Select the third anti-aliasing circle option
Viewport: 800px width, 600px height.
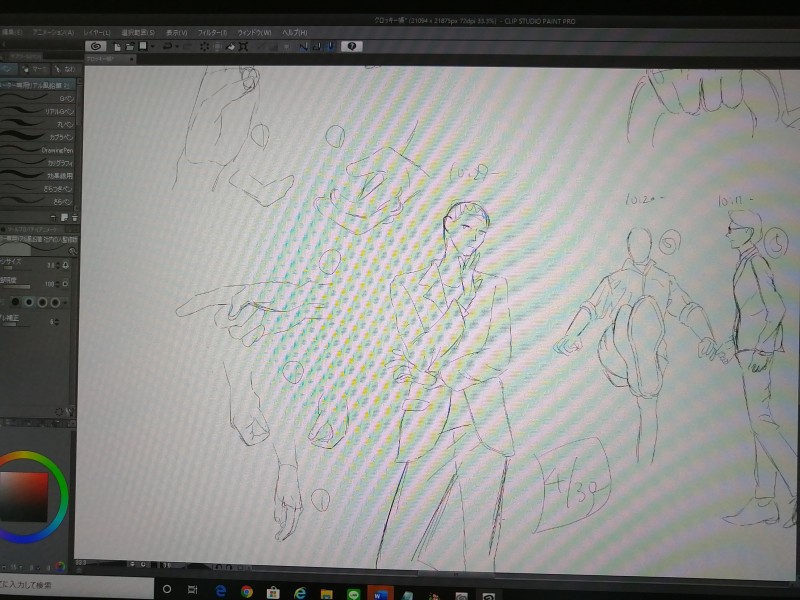(42, 303)
